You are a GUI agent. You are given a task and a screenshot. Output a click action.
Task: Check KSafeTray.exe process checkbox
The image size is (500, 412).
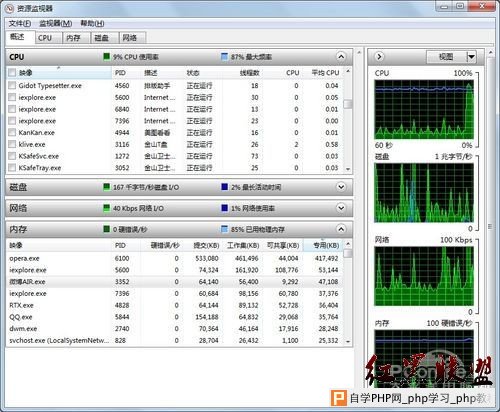12,168
